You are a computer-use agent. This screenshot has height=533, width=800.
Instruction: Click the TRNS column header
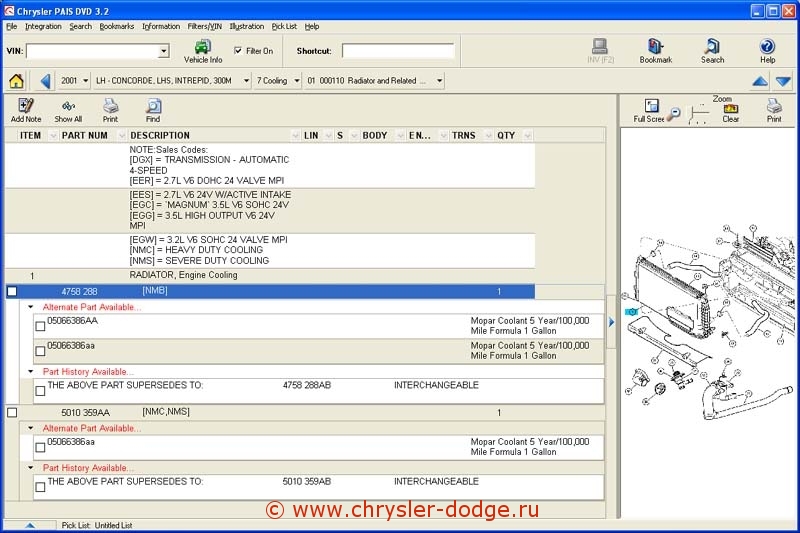(x=463, y=136)
